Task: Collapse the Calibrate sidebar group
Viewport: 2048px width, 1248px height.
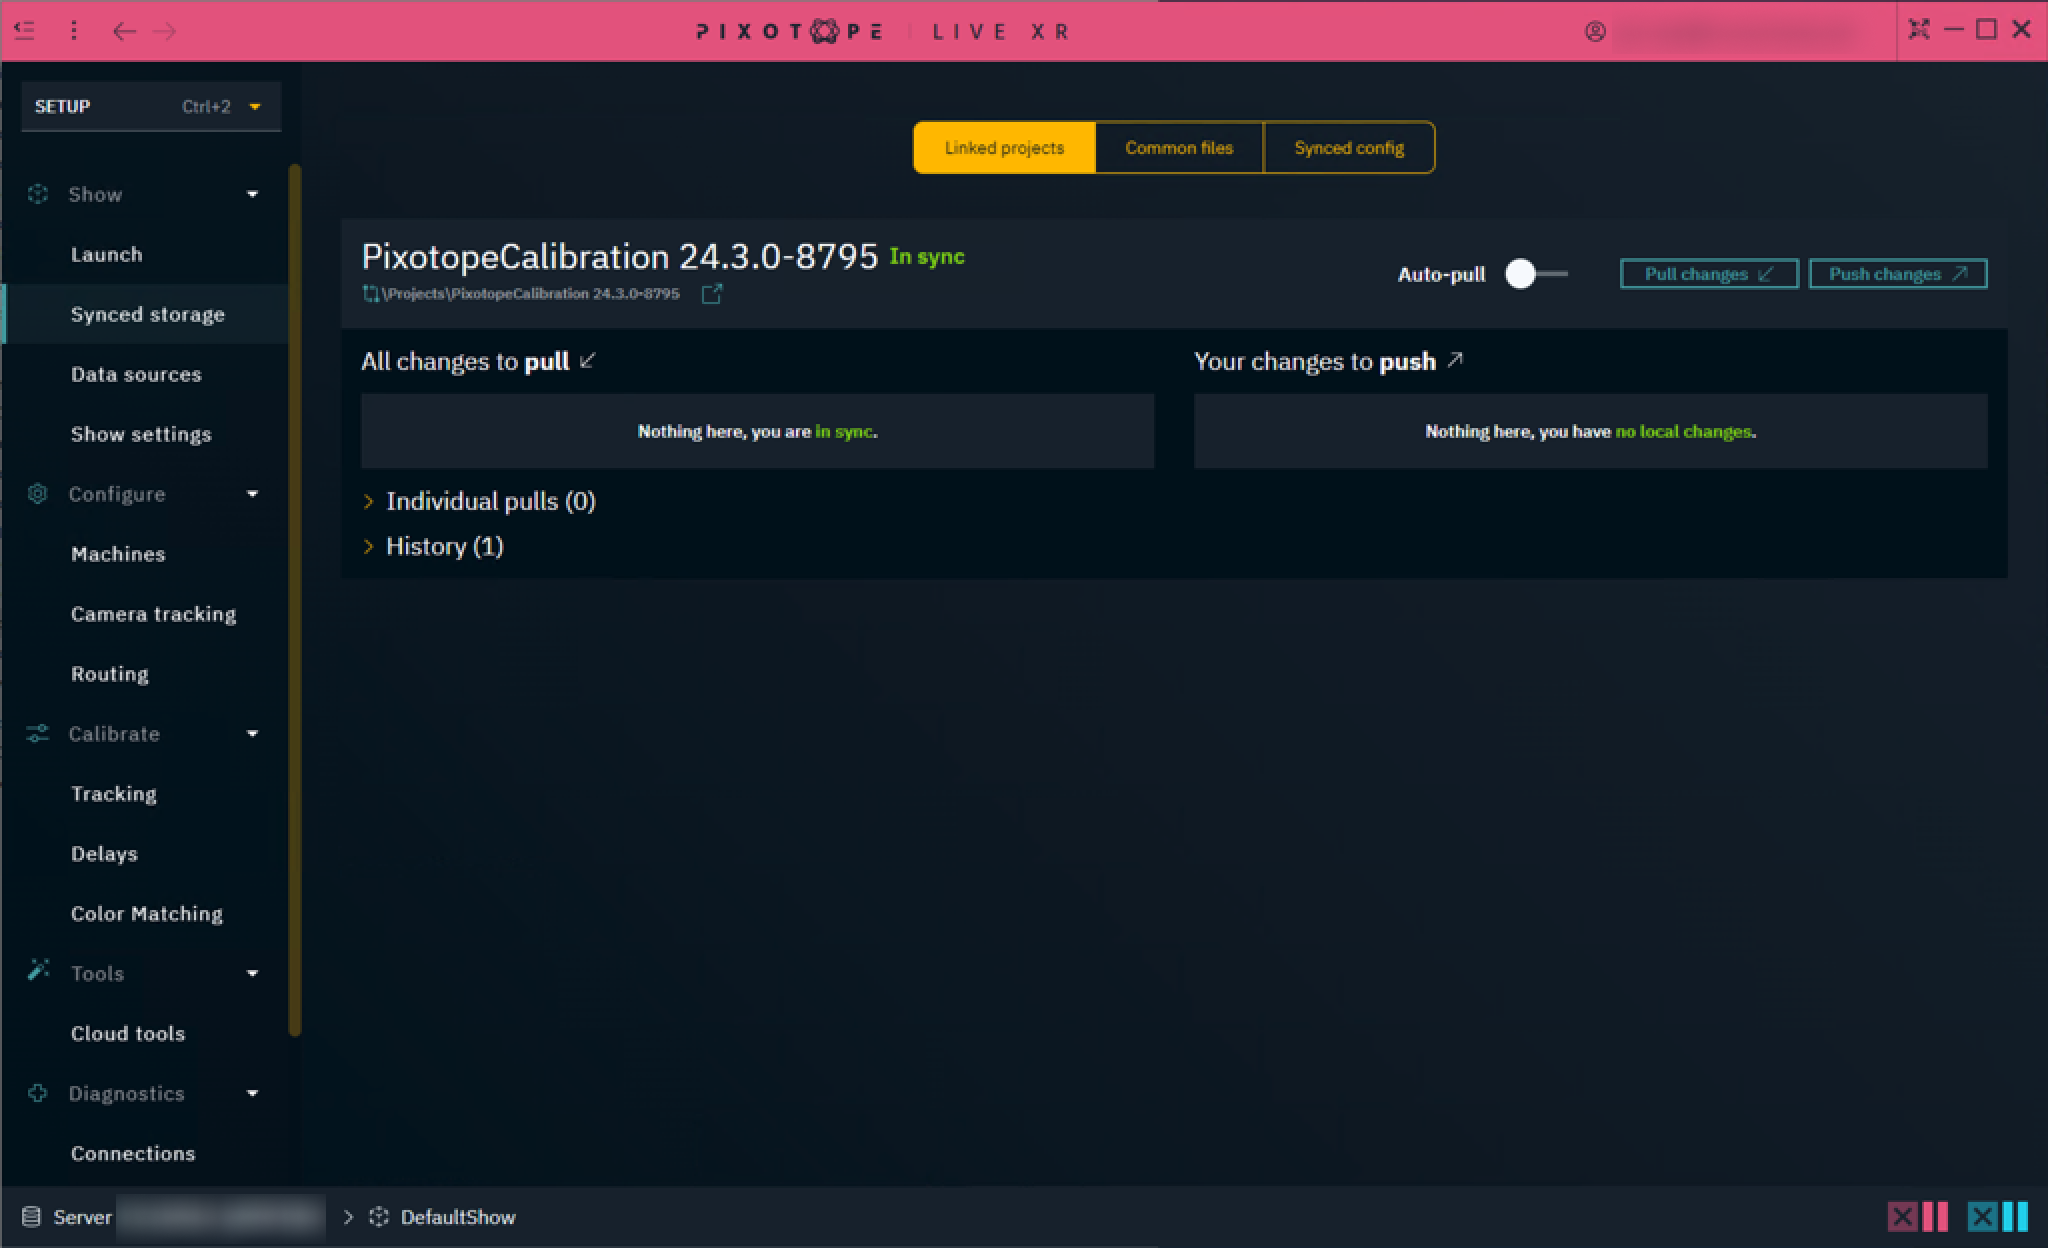Action: [252, 734]
